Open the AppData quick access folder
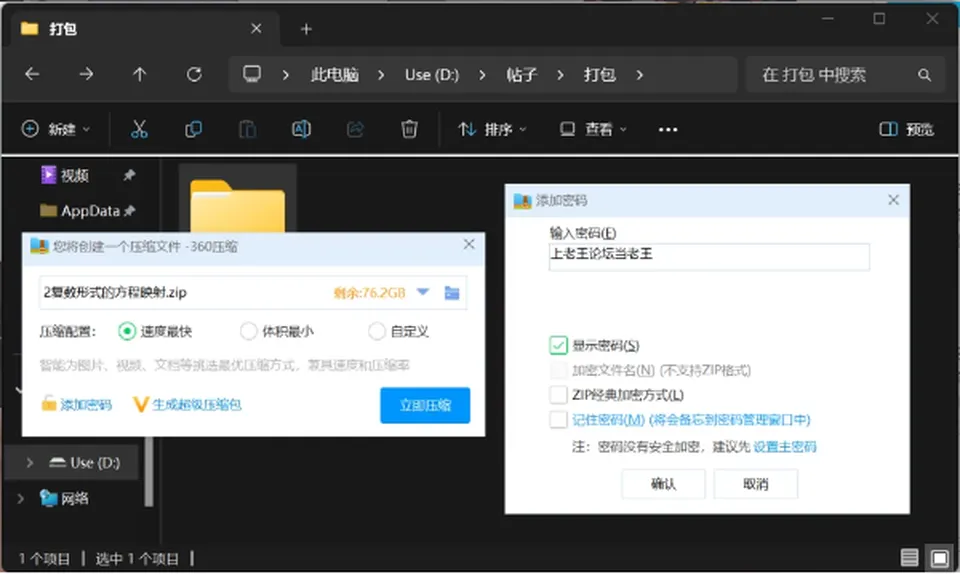Image resolution: width=960 pixels, height=574 pixels. [x=80, y=211]
